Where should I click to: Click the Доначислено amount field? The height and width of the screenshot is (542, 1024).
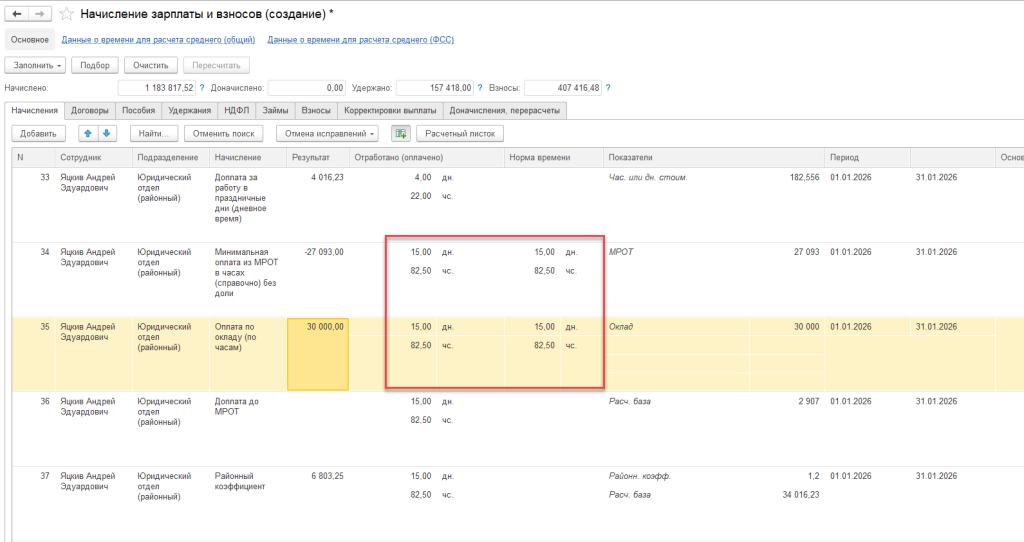tap(307, 88)
